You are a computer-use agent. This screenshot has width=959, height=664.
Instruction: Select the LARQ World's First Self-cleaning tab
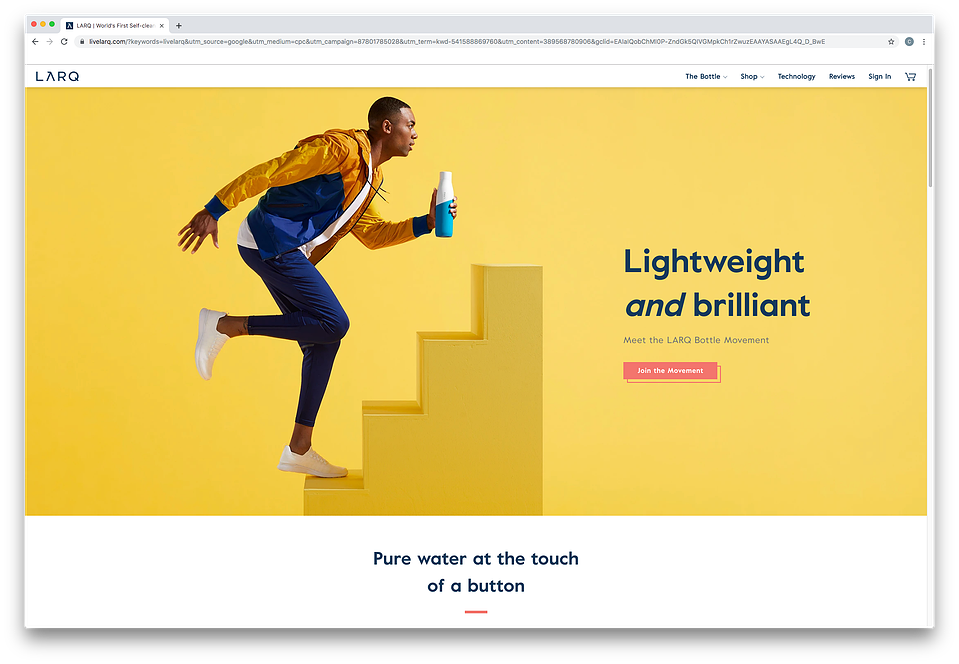pyautogui.click(x=115, y=26)
